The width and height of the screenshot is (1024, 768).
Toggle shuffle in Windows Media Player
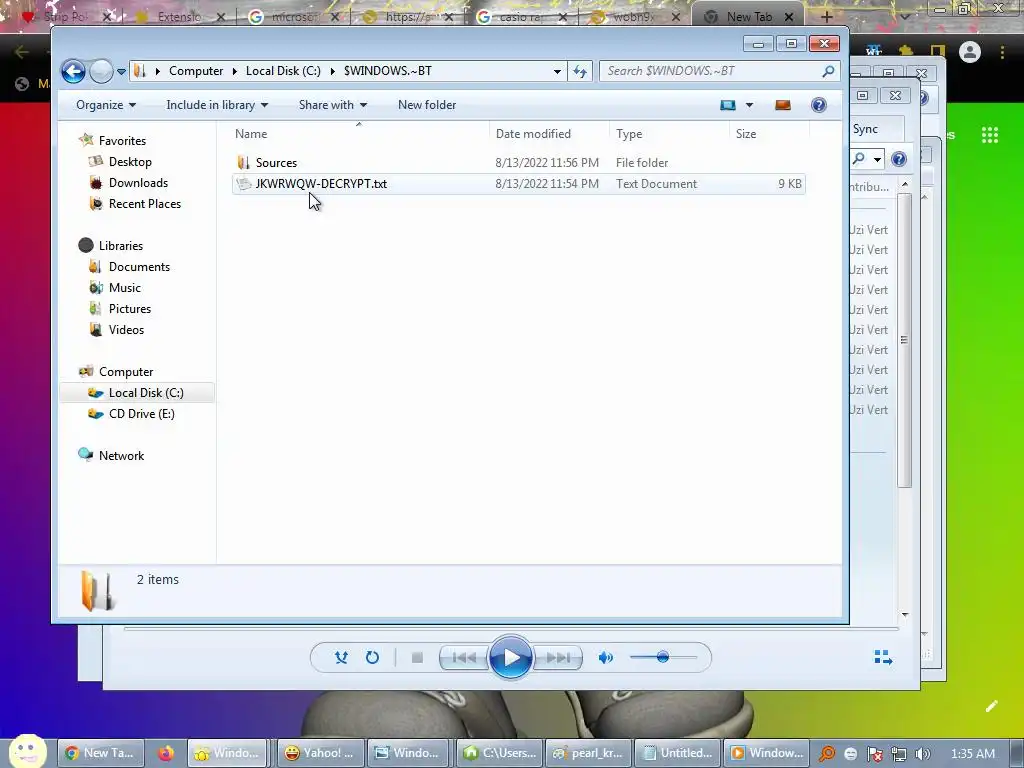(341, 658)
